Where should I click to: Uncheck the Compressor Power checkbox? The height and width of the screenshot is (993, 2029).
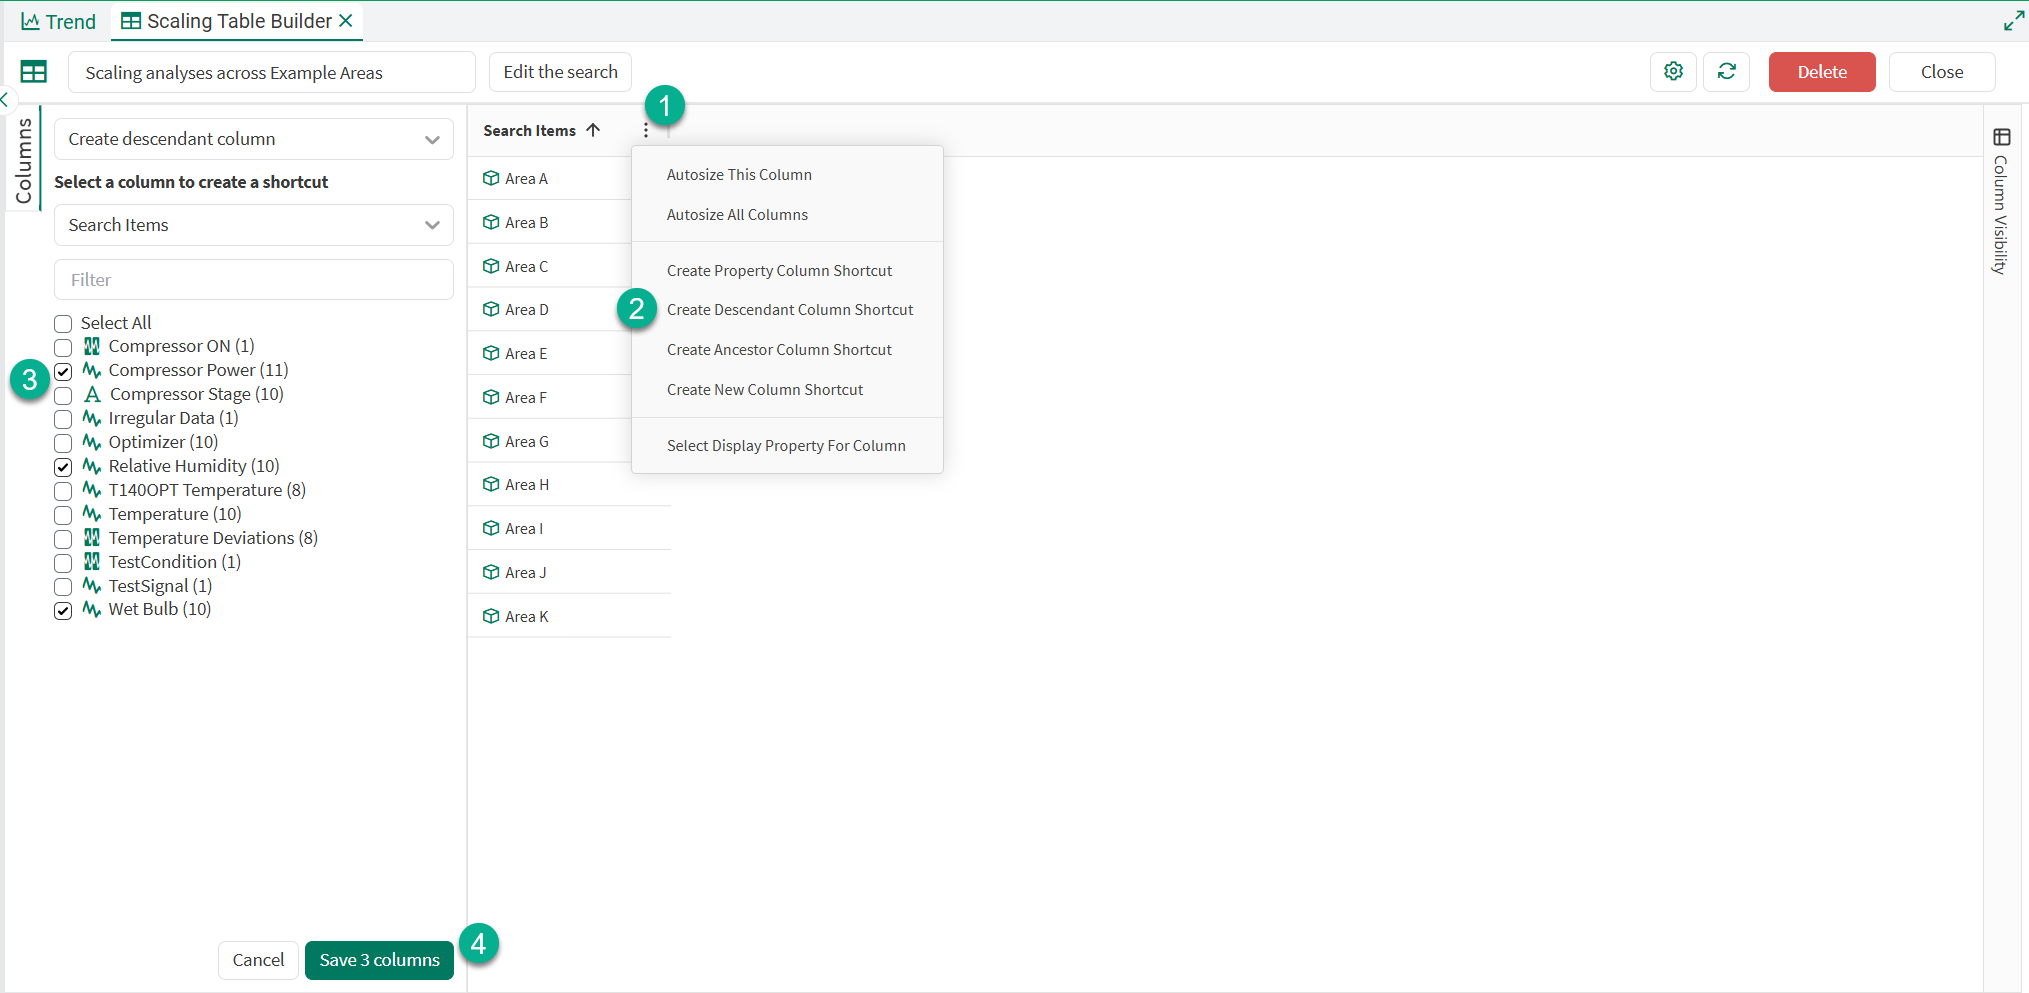[x=63, y=371]
